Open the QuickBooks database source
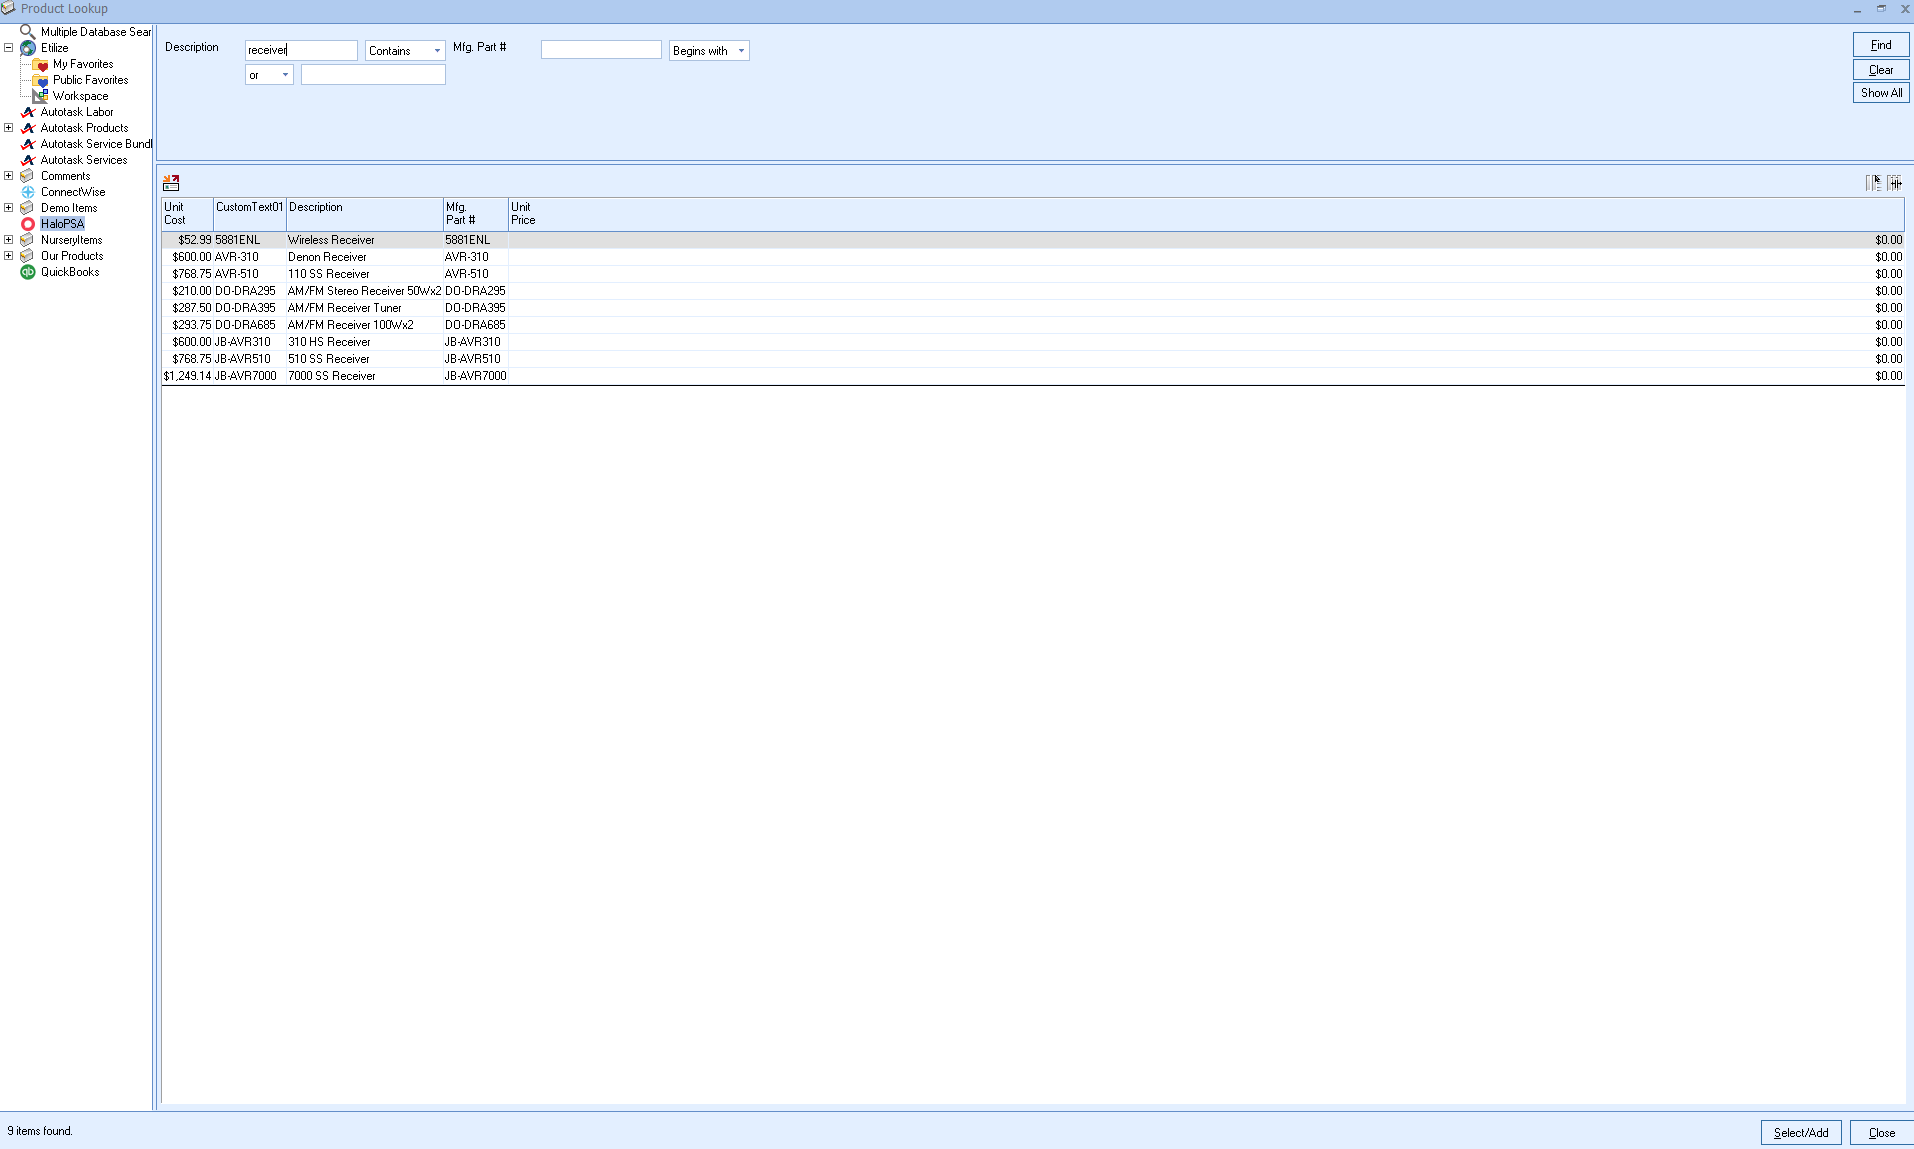 [69, 272]
